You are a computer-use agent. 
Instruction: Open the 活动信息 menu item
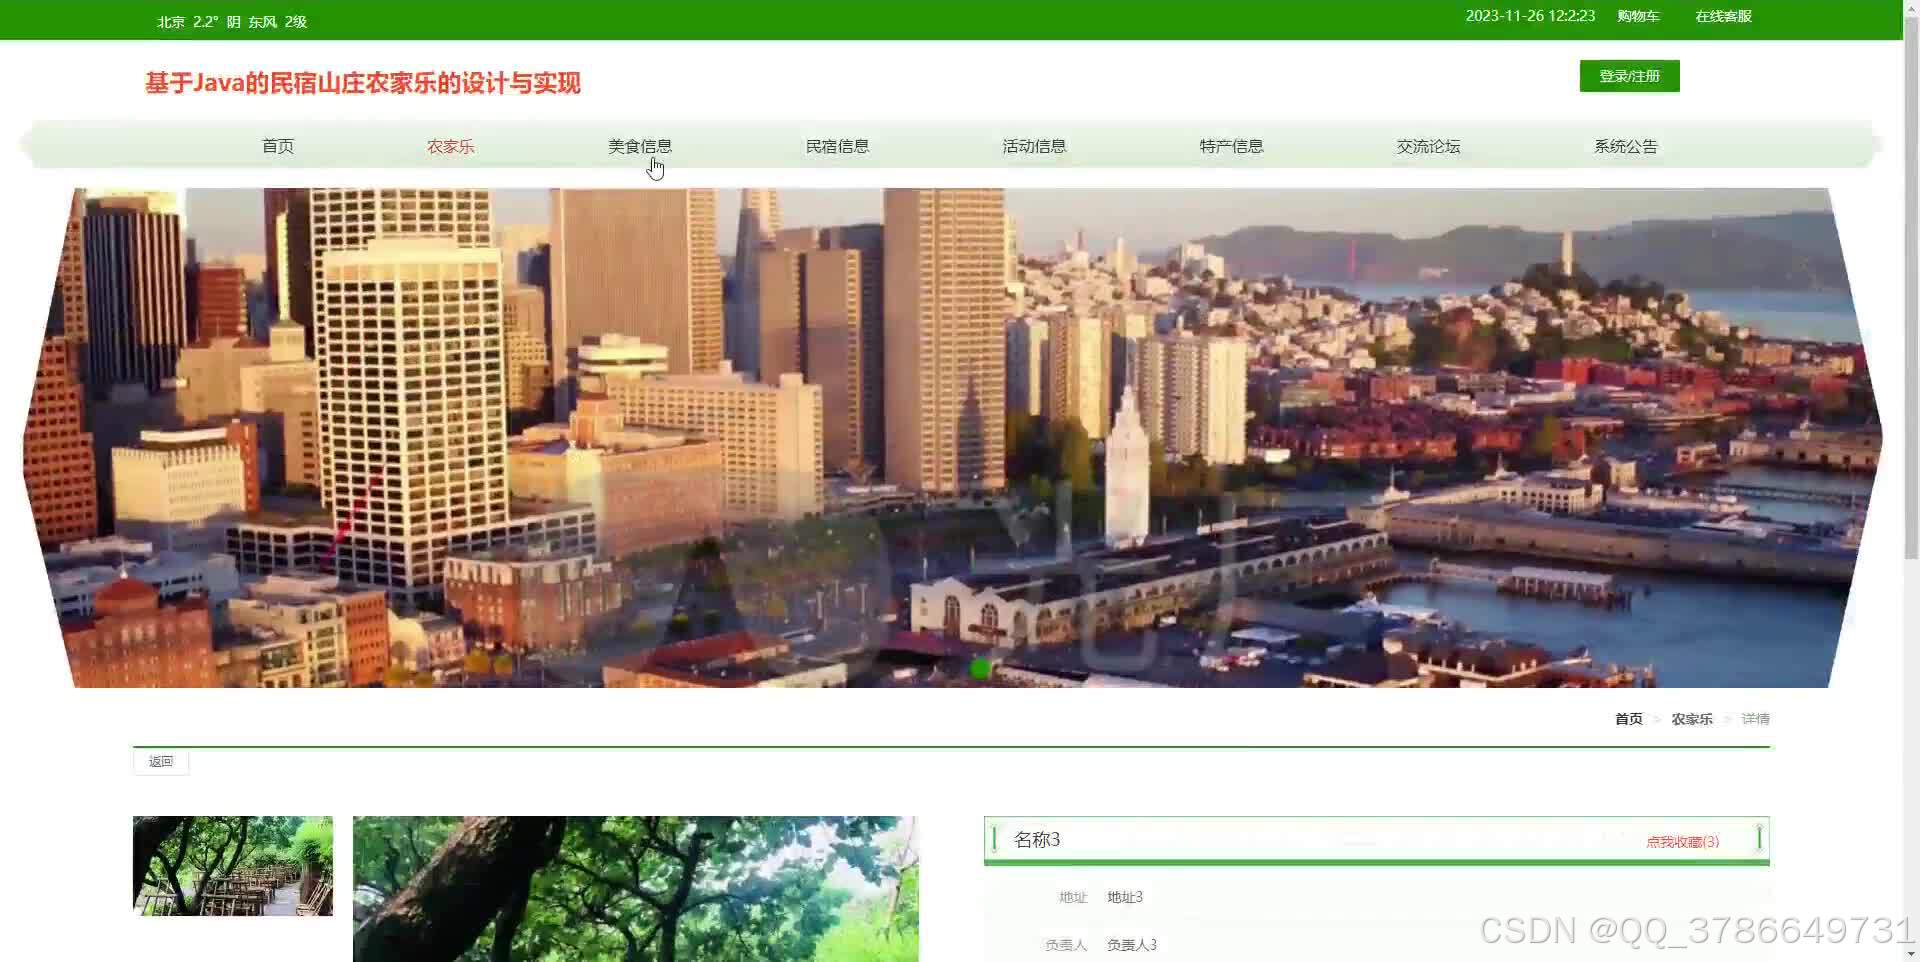pyautogui.click(x=1034, y=145)
